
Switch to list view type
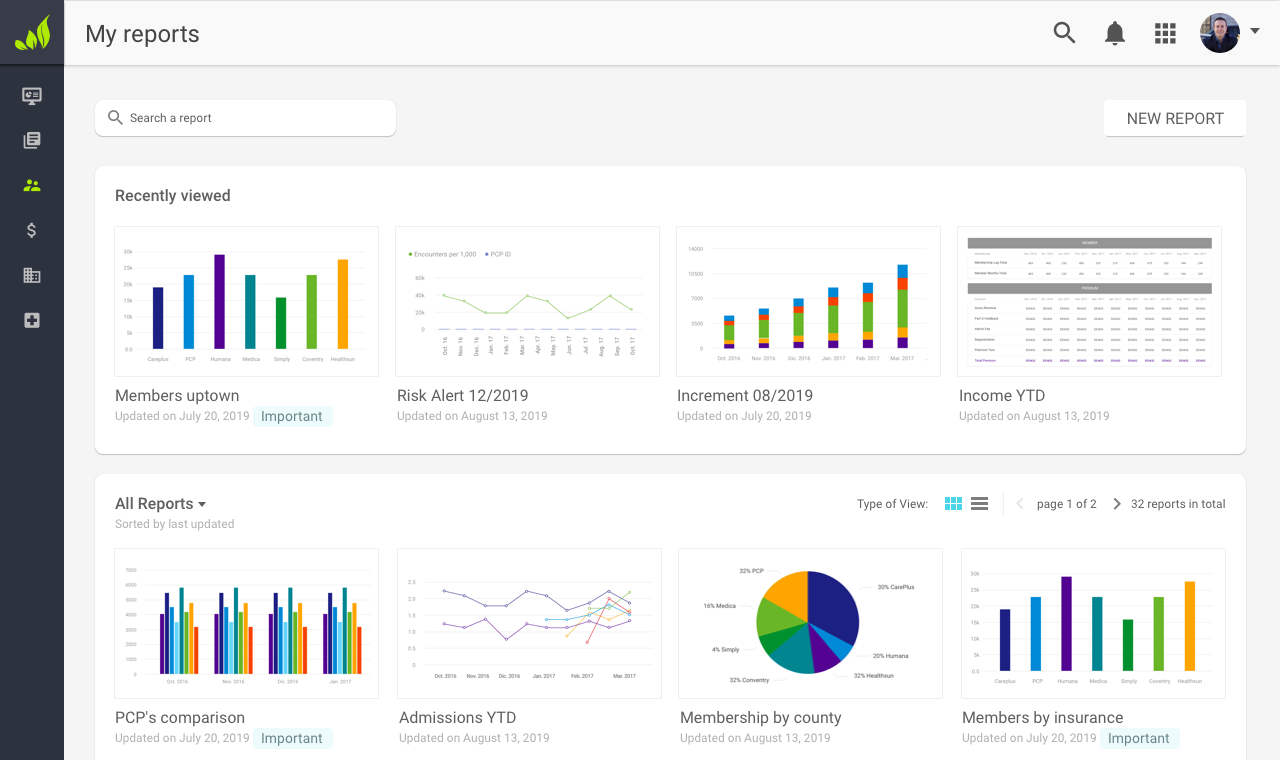coord(980,504)
